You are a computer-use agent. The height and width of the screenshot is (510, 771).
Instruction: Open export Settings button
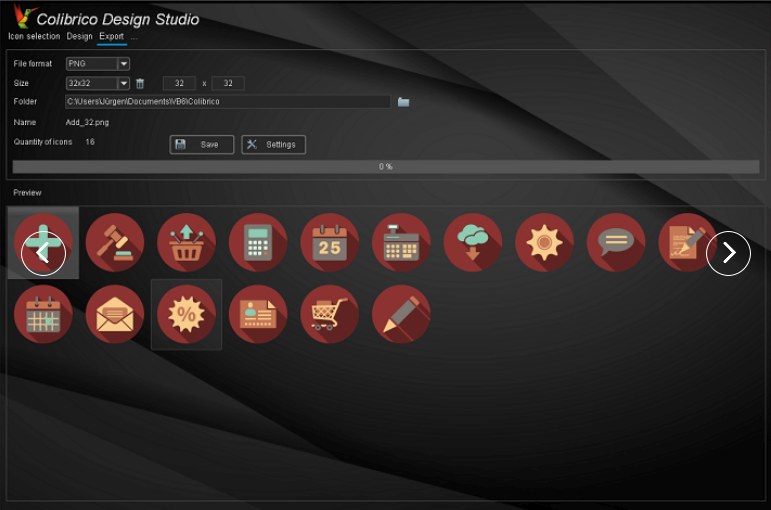click(x=273, y=145)
